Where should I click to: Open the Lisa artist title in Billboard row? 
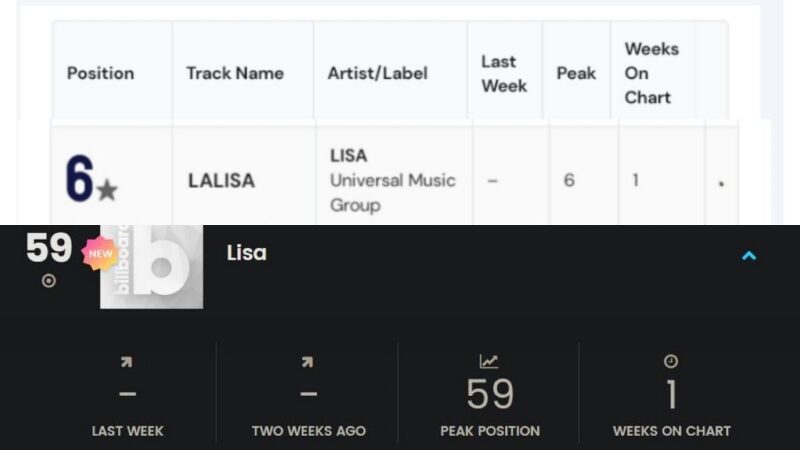point(246,253)
